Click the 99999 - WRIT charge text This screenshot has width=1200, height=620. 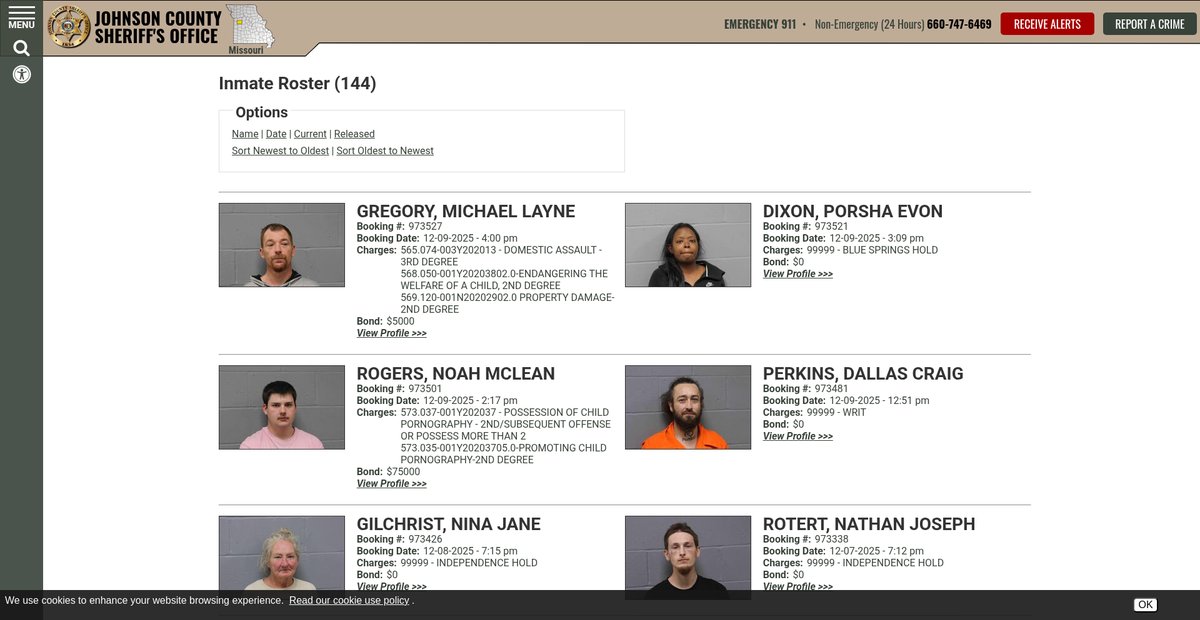point(837,412)
